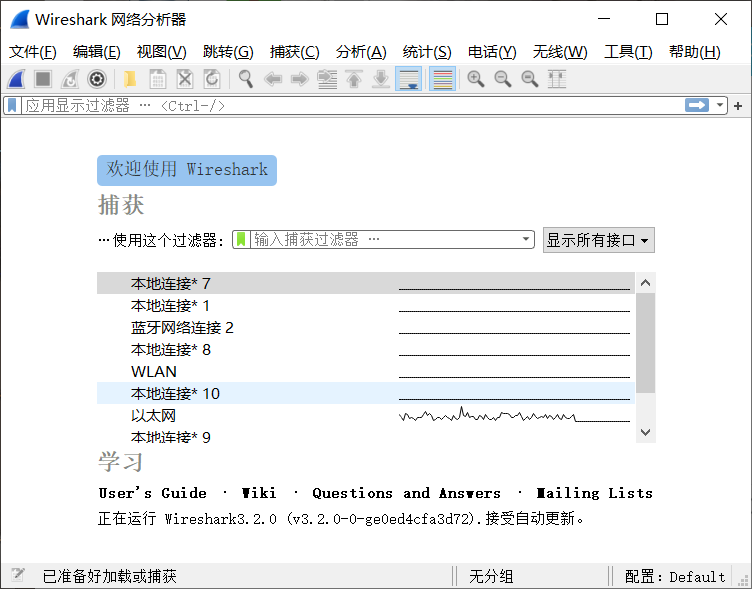The height and width of the screenshot is (589, 752).
Task: Open the 帮助(H) menu
Action: pos(694,52)
